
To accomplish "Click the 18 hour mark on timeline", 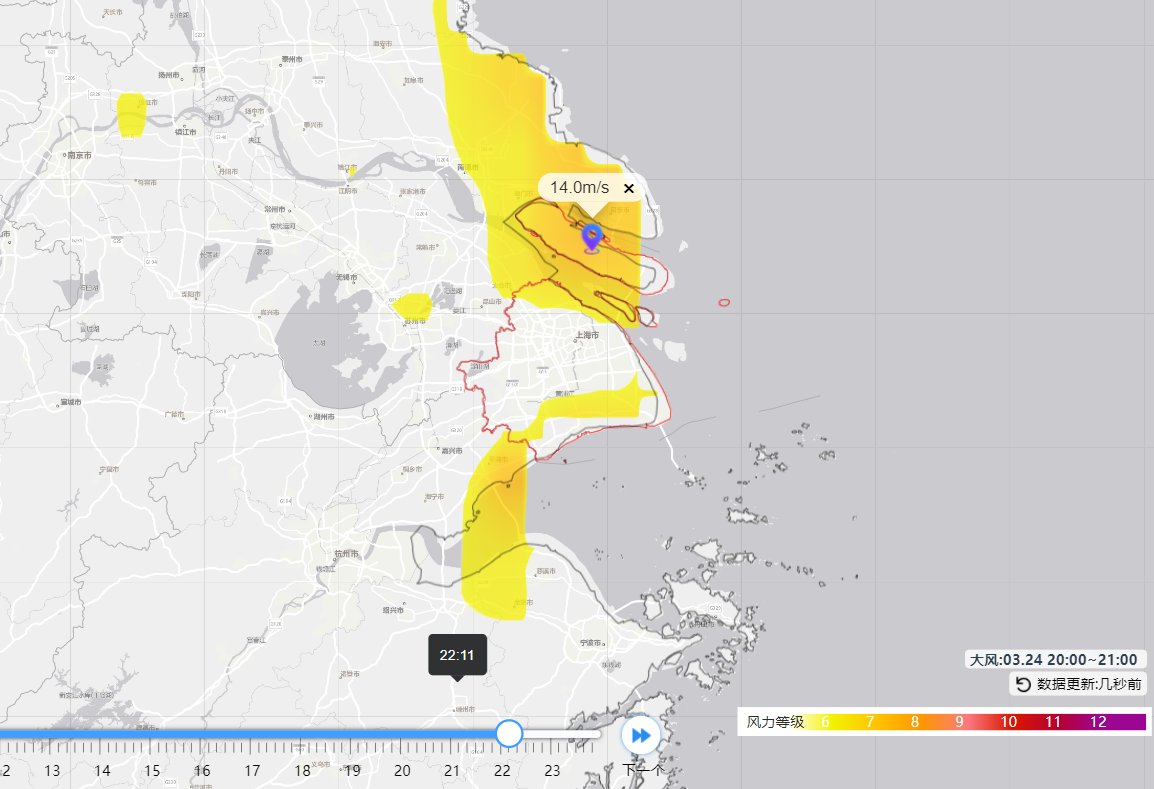I will (302, 771).
